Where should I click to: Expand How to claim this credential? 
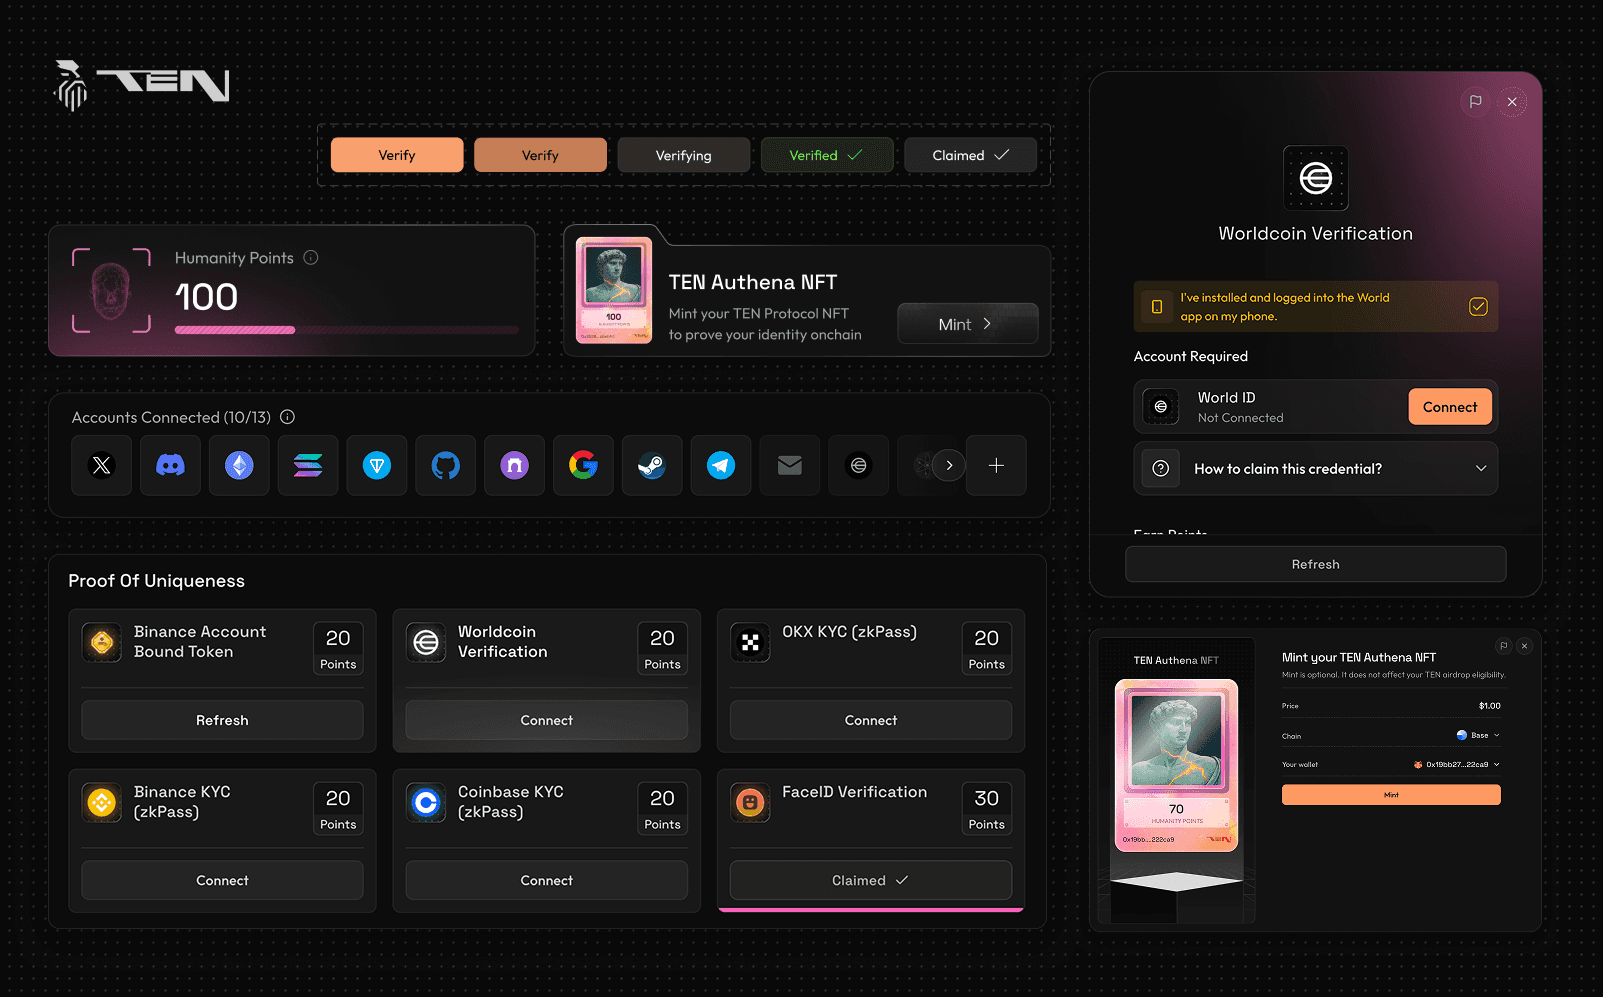(1316, 469)
